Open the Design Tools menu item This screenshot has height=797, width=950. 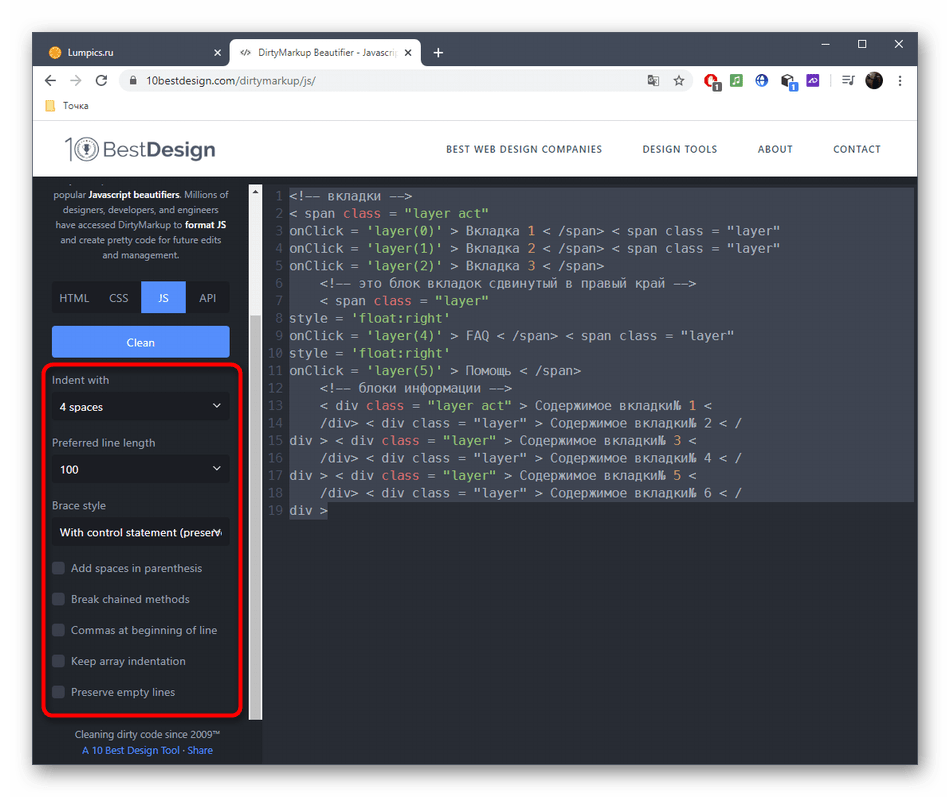tap(679, 149)
